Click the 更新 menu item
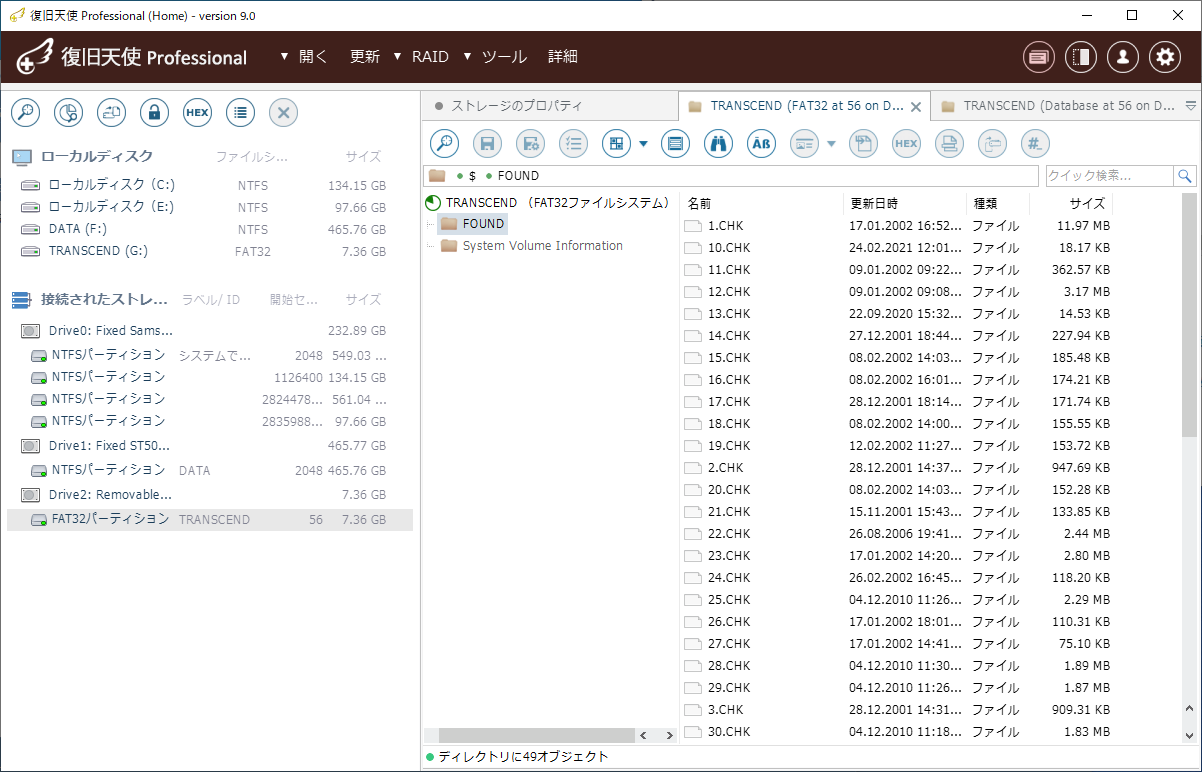 (365, 57)
